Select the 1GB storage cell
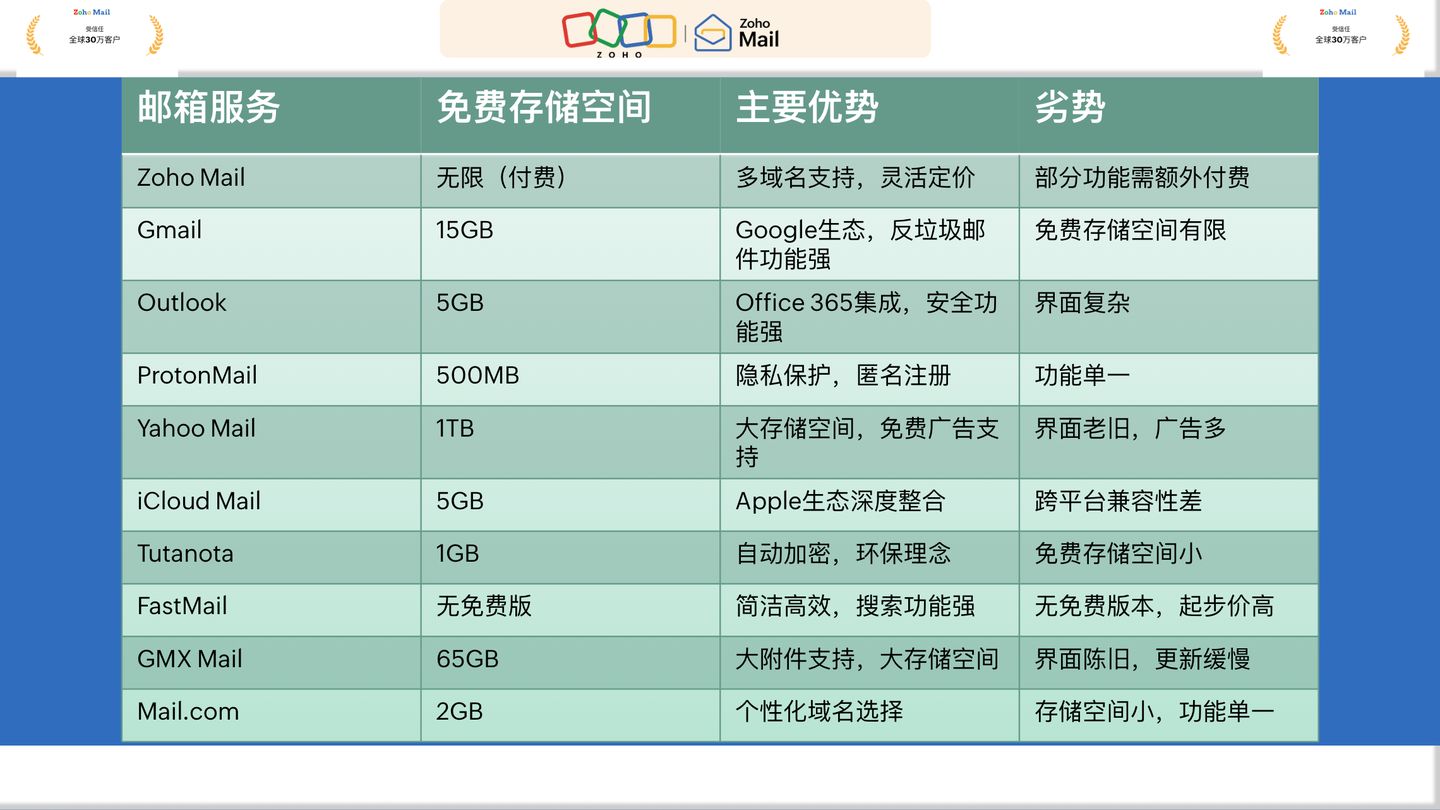Screen dimensions: 1440x810 click(x=570, y=558)
